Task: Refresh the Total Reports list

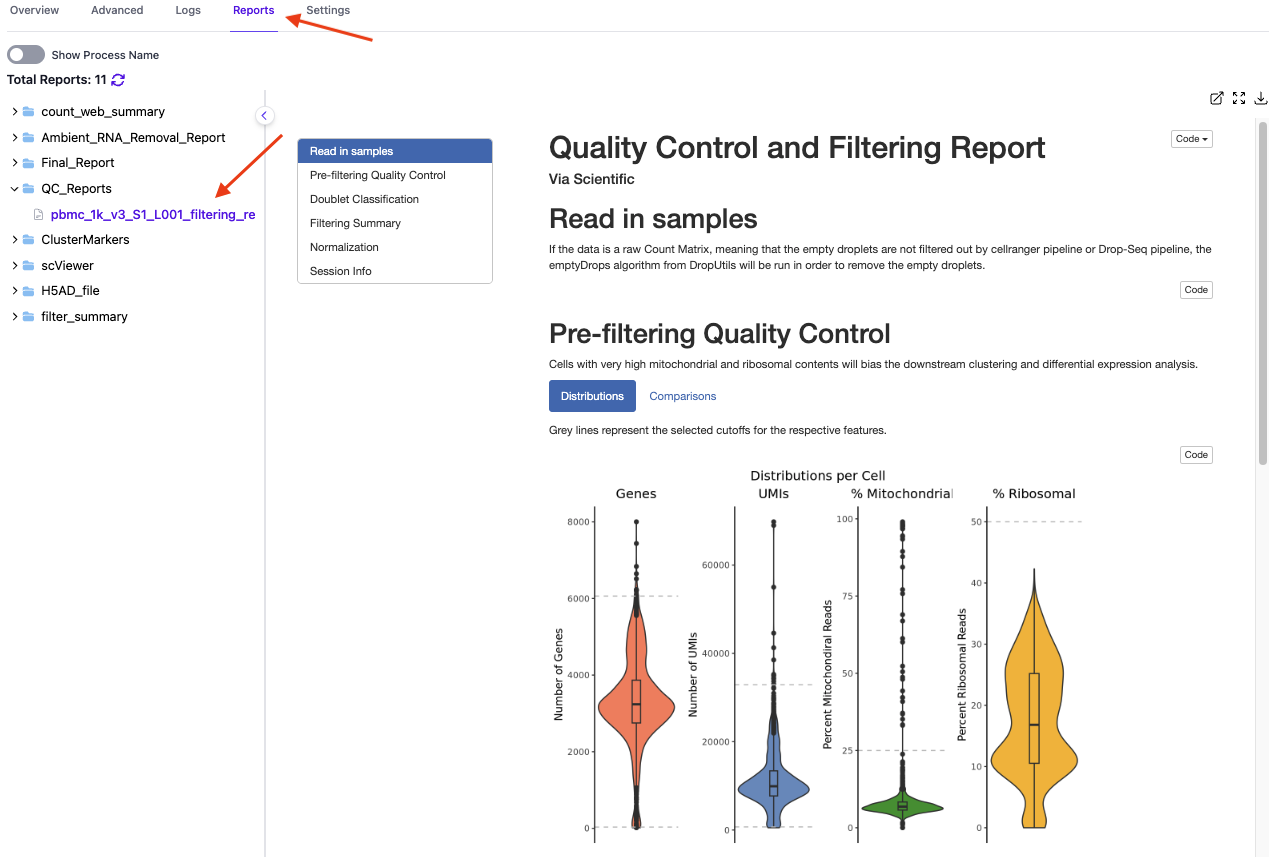Action: (x=118, y=80)
